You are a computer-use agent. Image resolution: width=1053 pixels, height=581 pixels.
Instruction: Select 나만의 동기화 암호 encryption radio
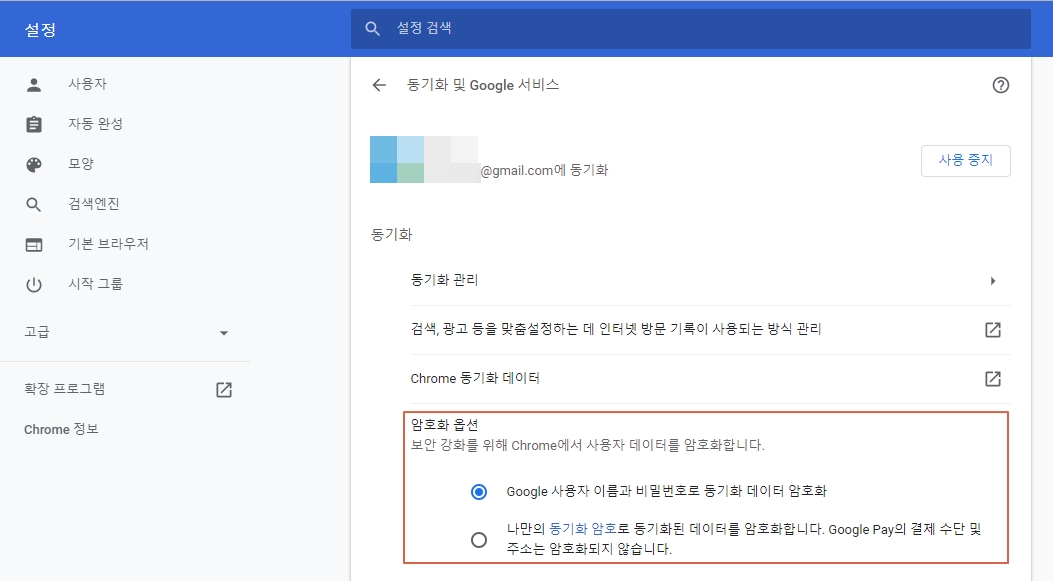coord(479,539)
